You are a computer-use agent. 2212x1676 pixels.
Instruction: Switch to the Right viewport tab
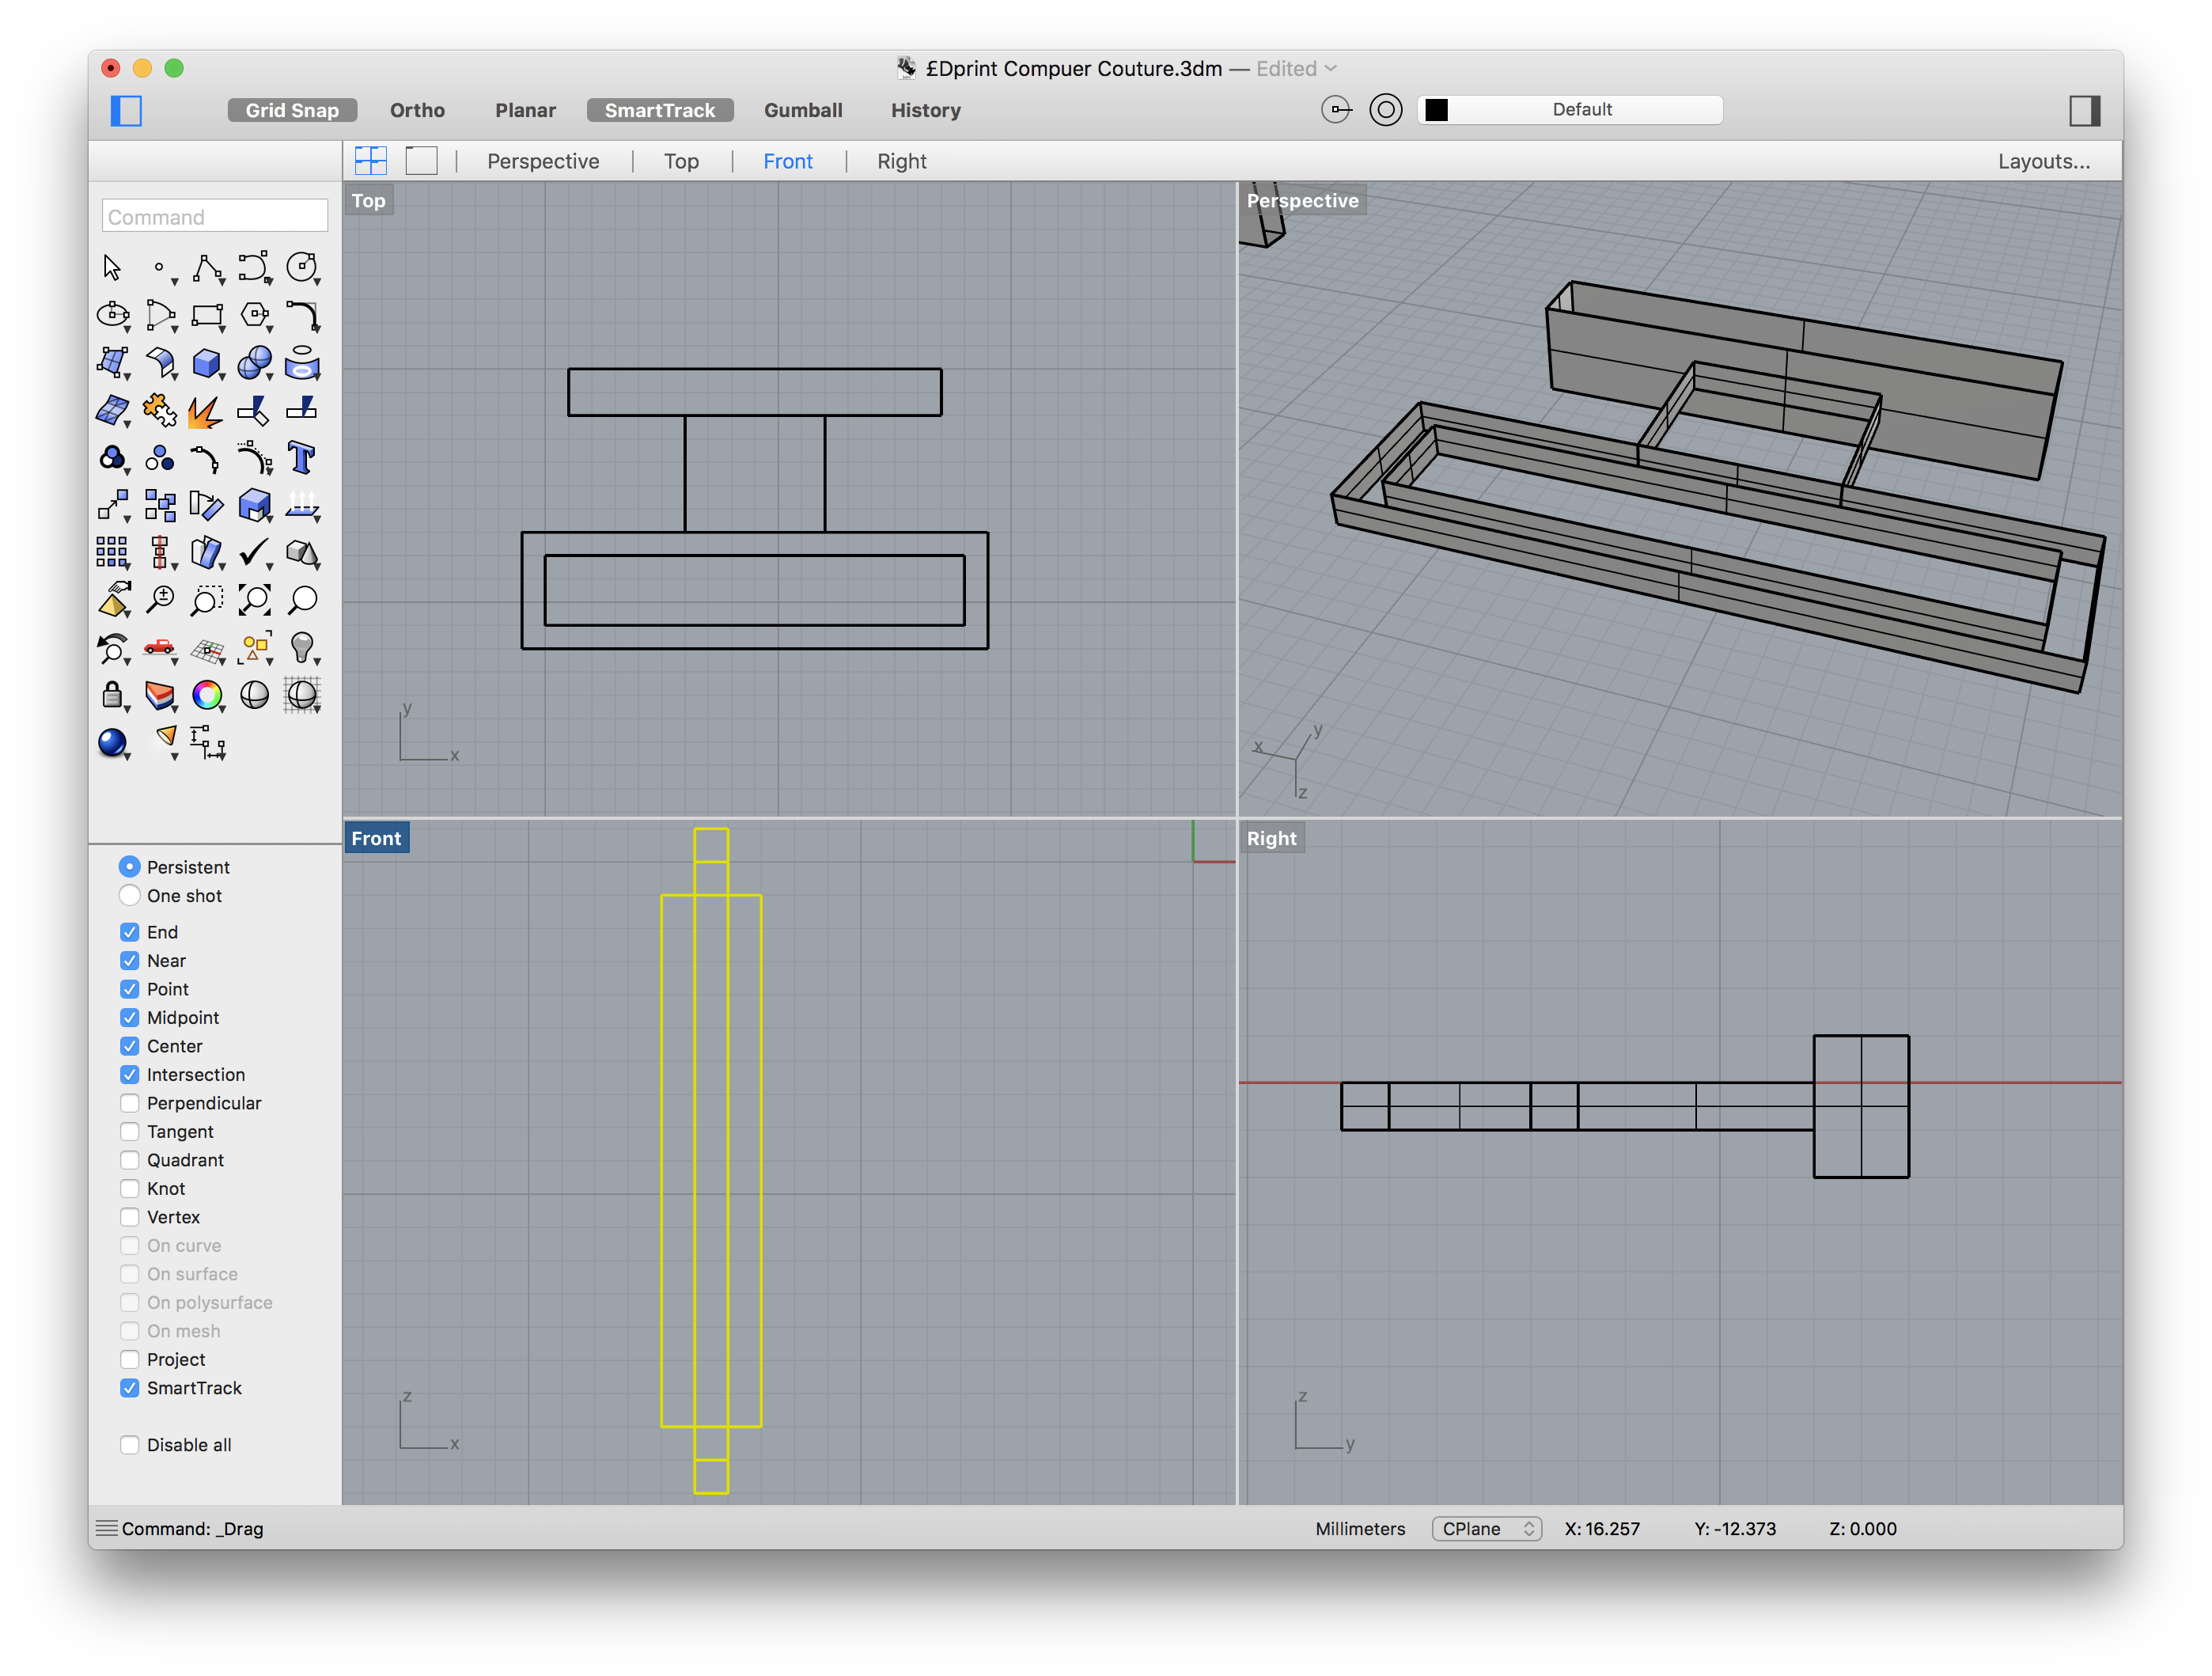901,161
